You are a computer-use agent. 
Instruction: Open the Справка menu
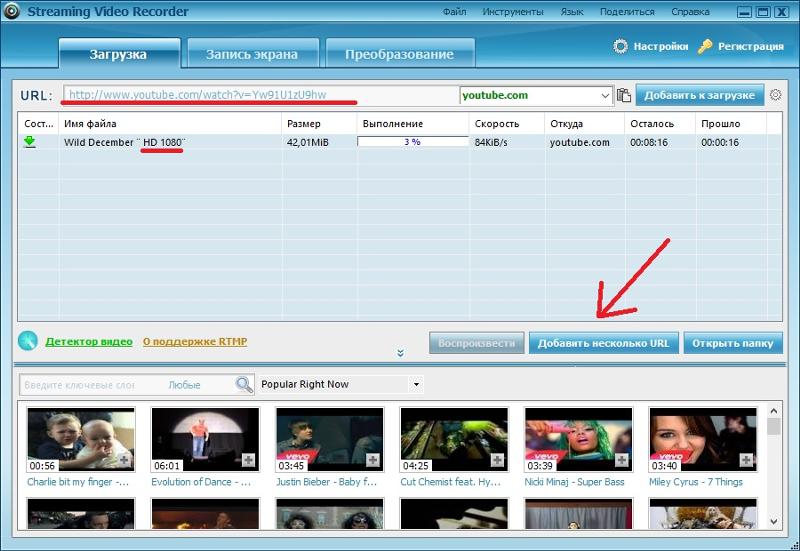click(690, 11)
